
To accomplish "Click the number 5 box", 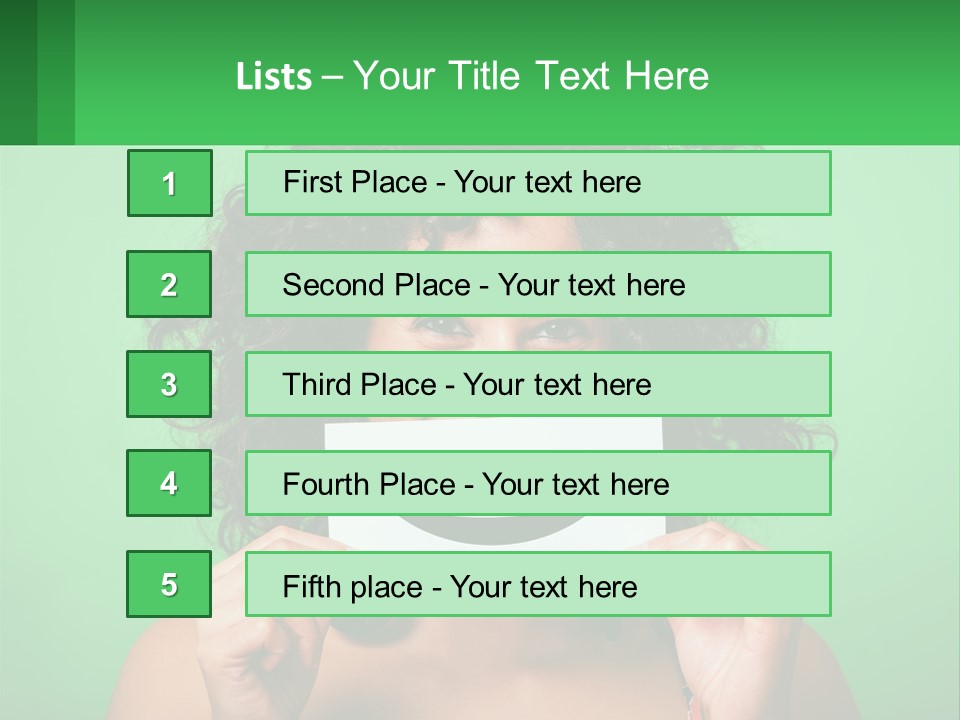I will pos(169,584).
